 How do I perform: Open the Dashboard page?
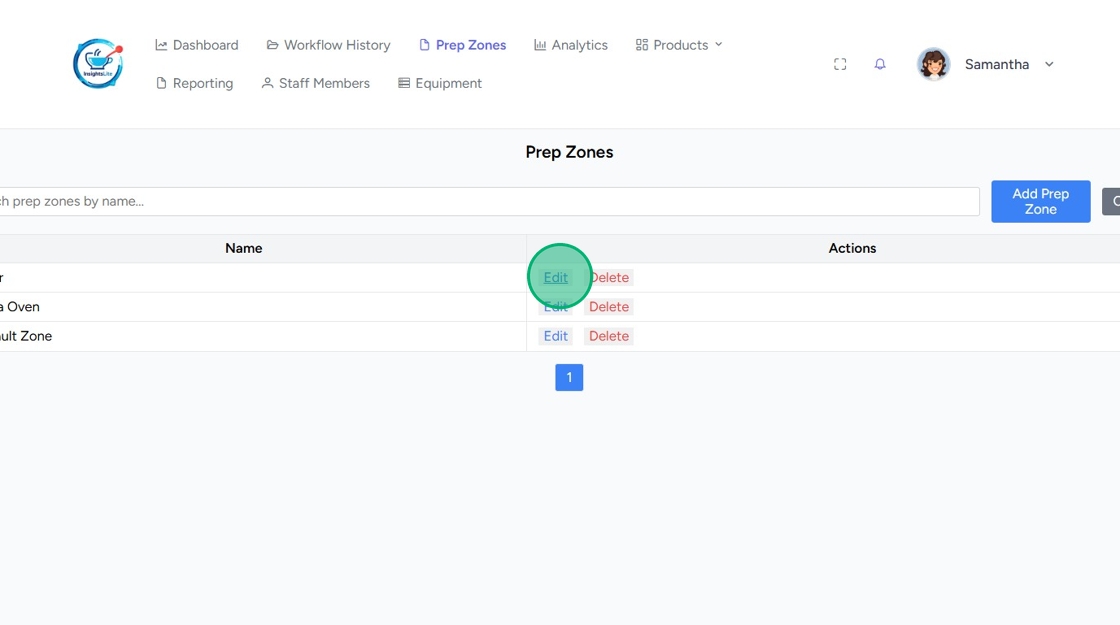(x=197, y=45)
